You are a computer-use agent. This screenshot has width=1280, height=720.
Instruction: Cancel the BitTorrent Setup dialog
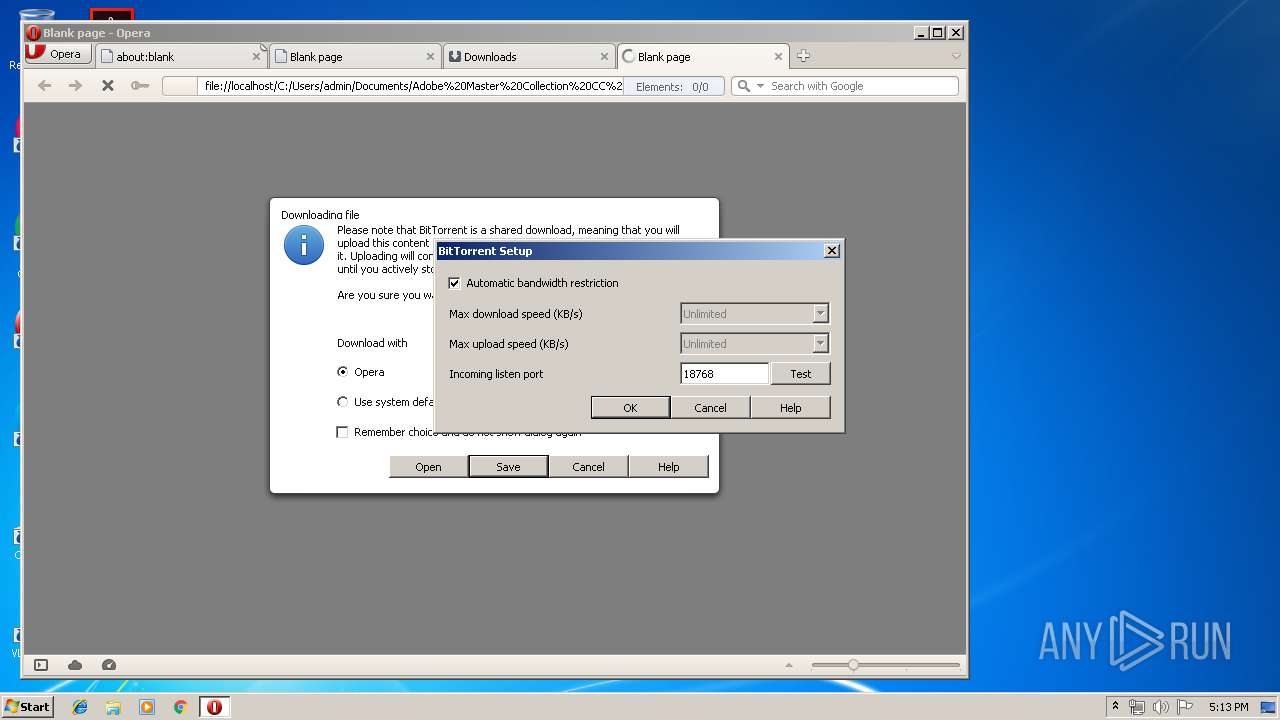click(710, 407)
